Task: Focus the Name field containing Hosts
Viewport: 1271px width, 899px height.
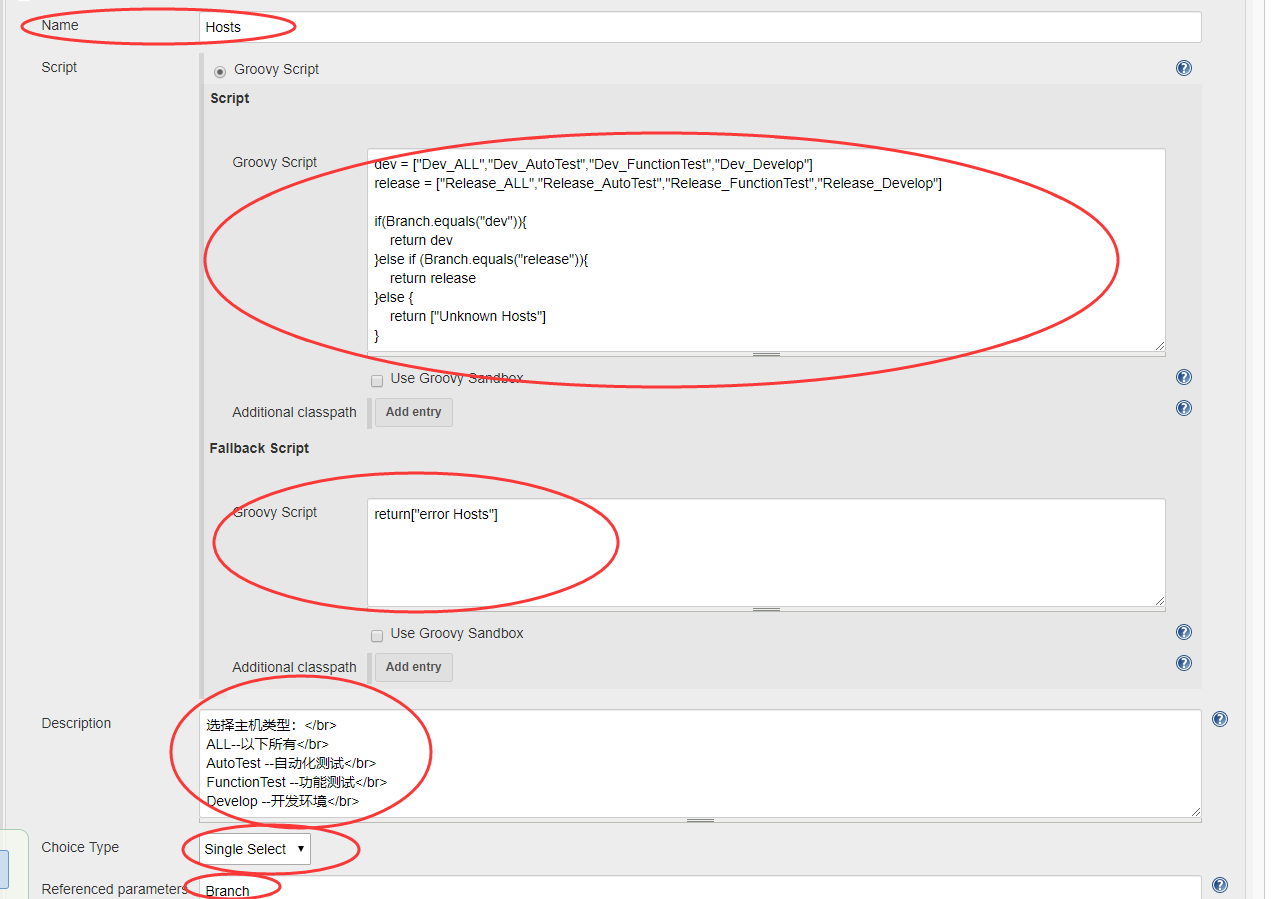Action: [700, 27]
